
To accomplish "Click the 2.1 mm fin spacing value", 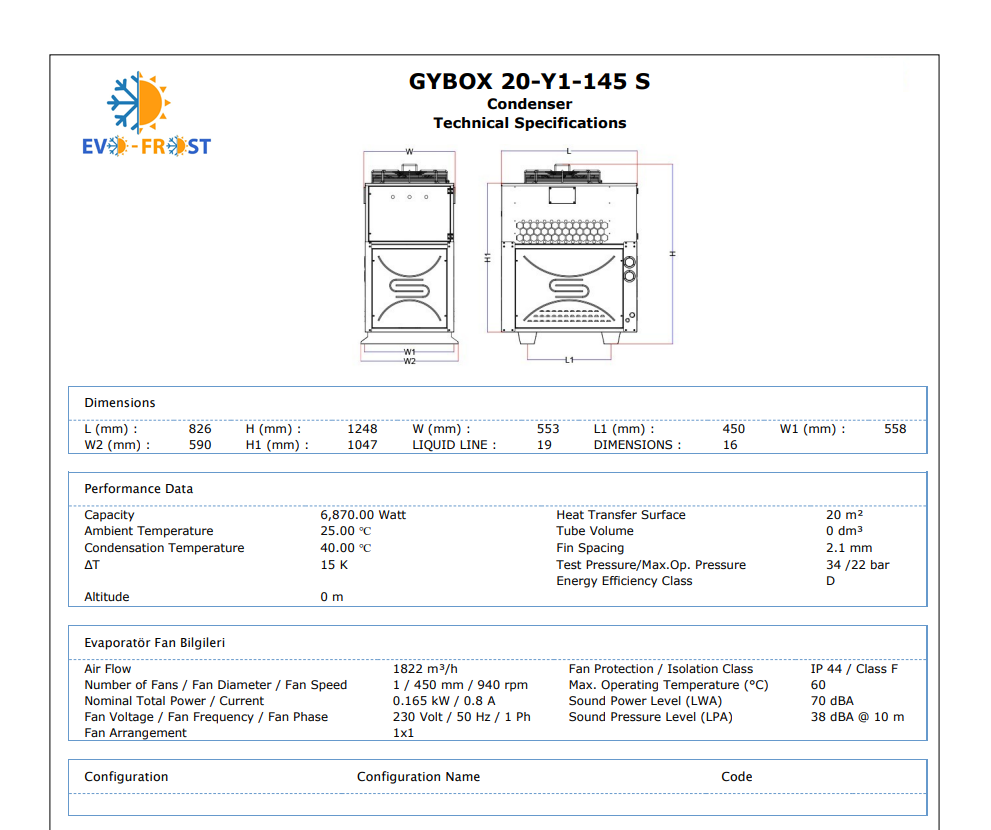I will [849, 548].
